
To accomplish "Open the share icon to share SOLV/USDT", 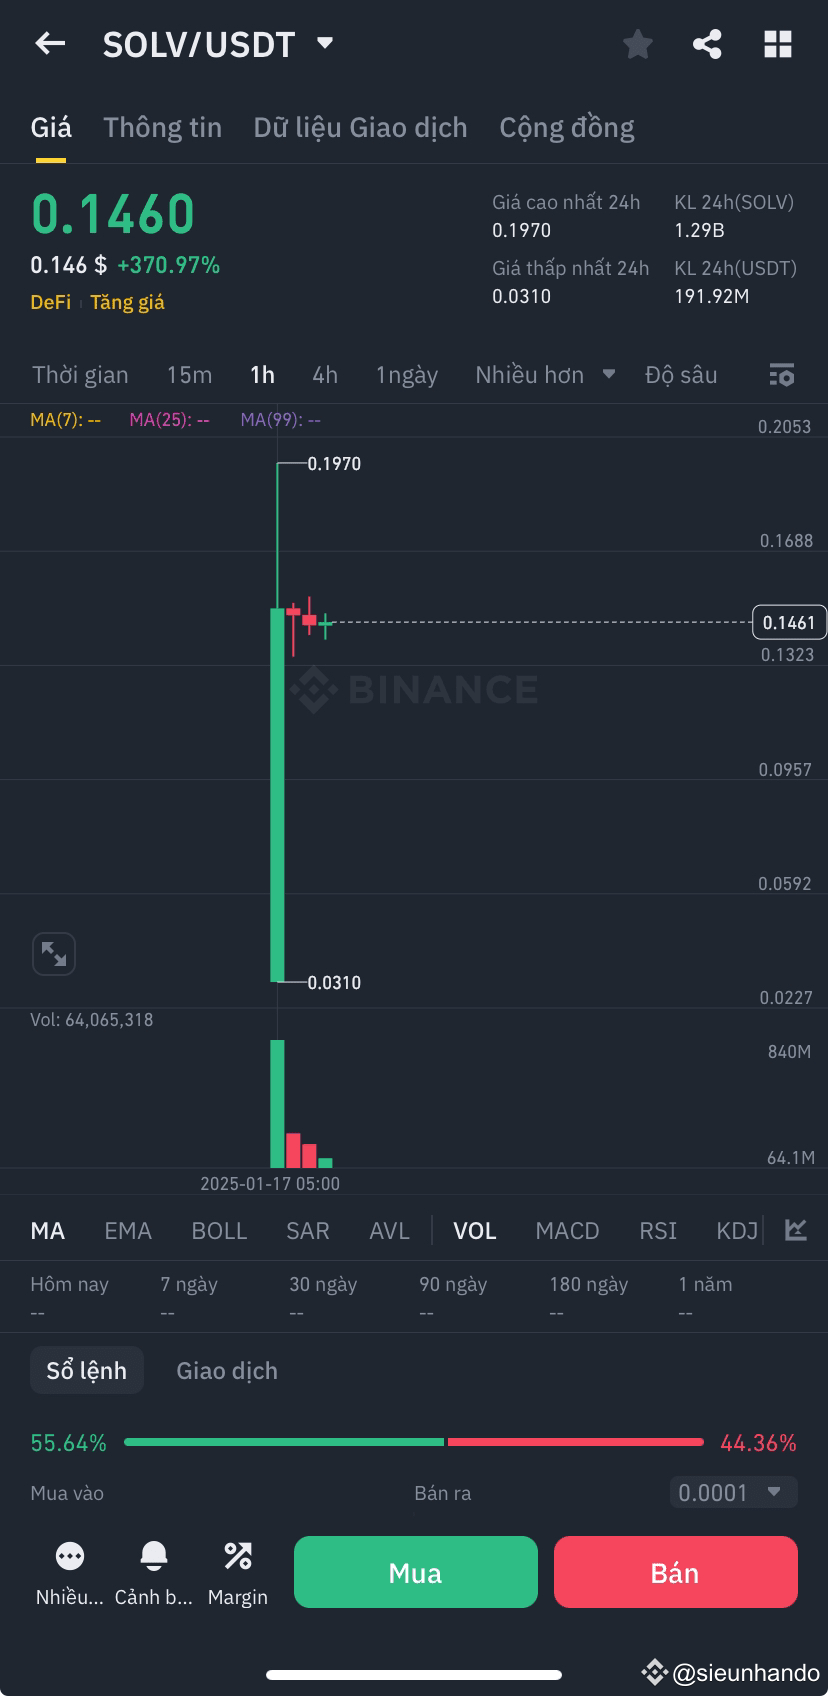I will (707, 44).
